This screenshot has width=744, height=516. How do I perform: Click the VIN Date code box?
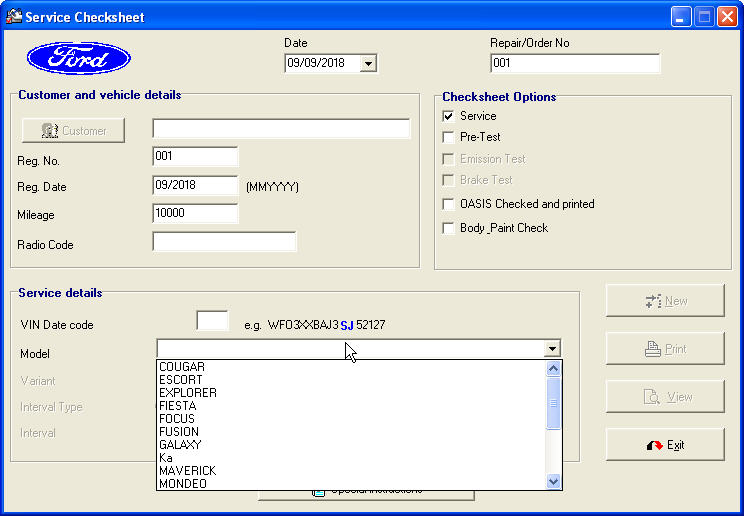212,320
